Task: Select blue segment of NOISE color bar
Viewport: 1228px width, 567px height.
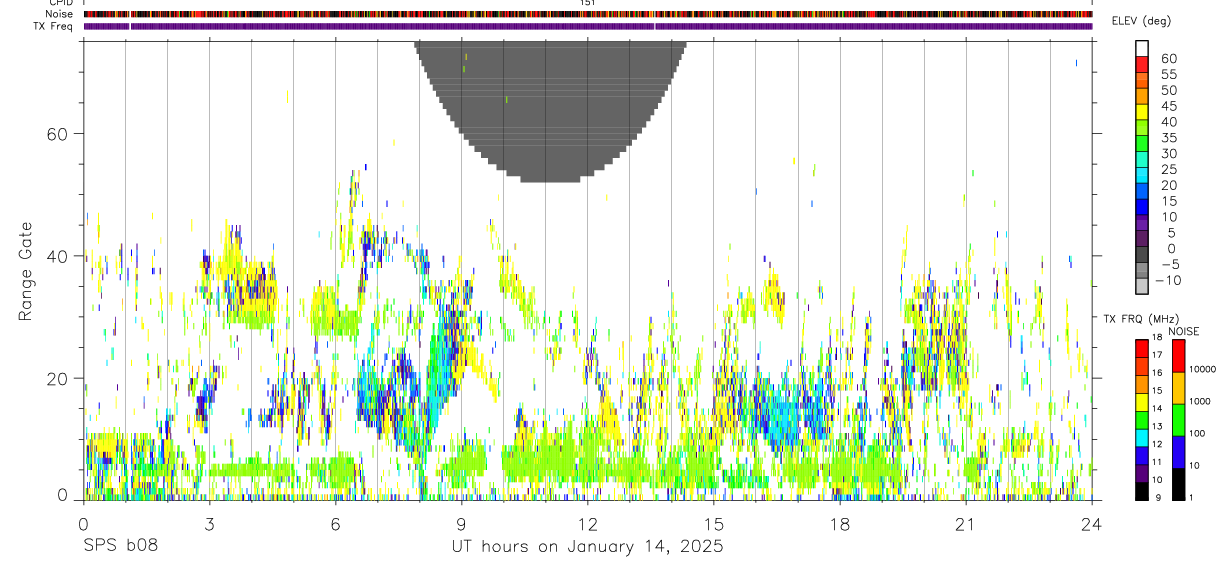Action: (1179, 452)
